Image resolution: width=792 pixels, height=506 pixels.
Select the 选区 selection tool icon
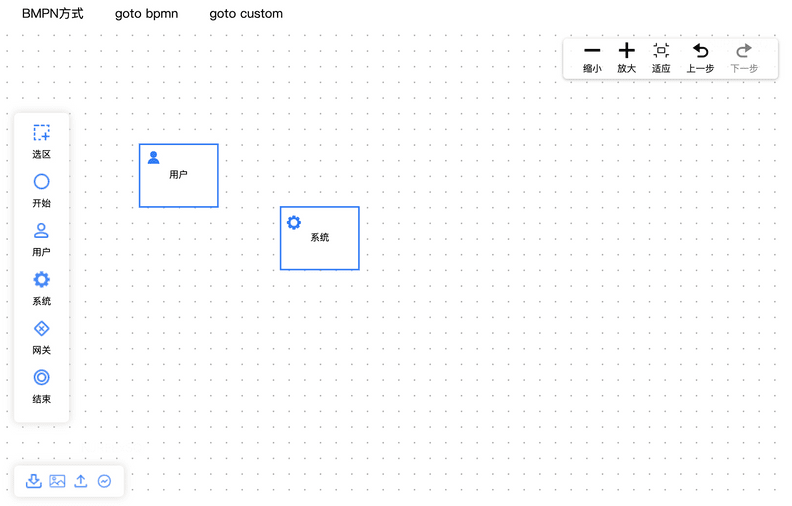(x=41, y=133)
